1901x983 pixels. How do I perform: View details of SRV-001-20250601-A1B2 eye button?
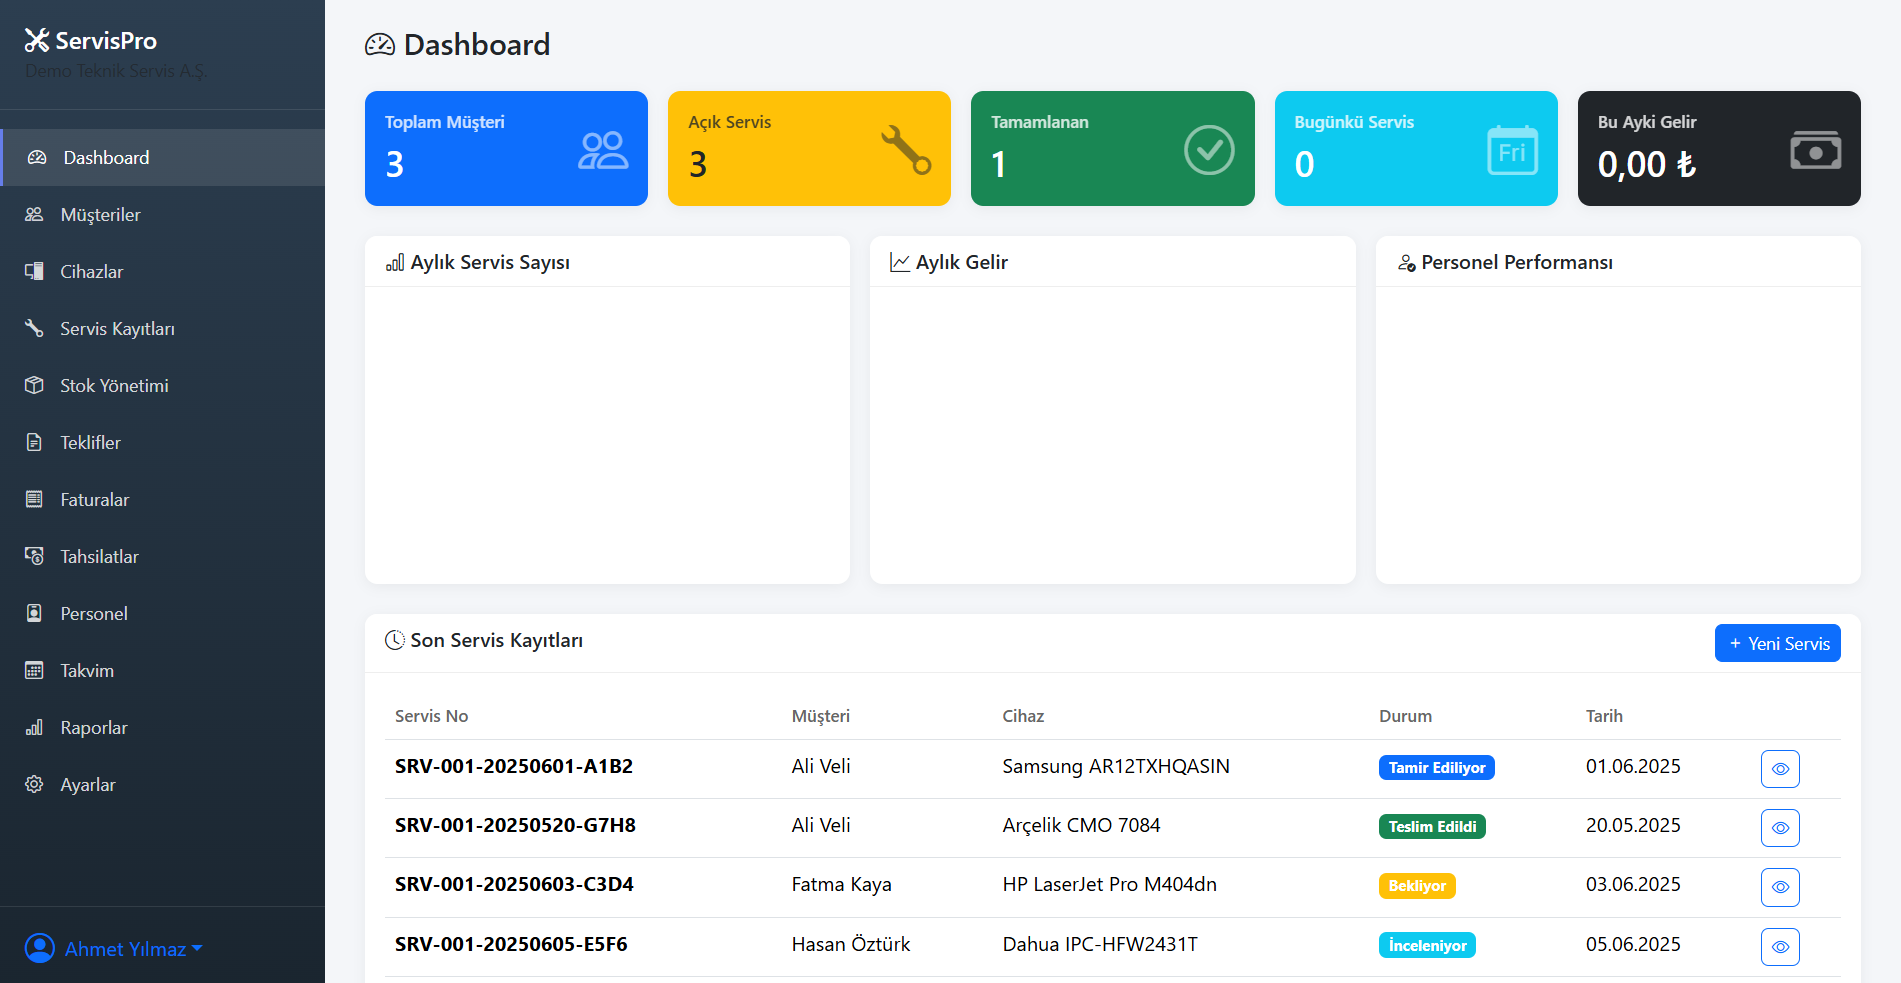1780,769
